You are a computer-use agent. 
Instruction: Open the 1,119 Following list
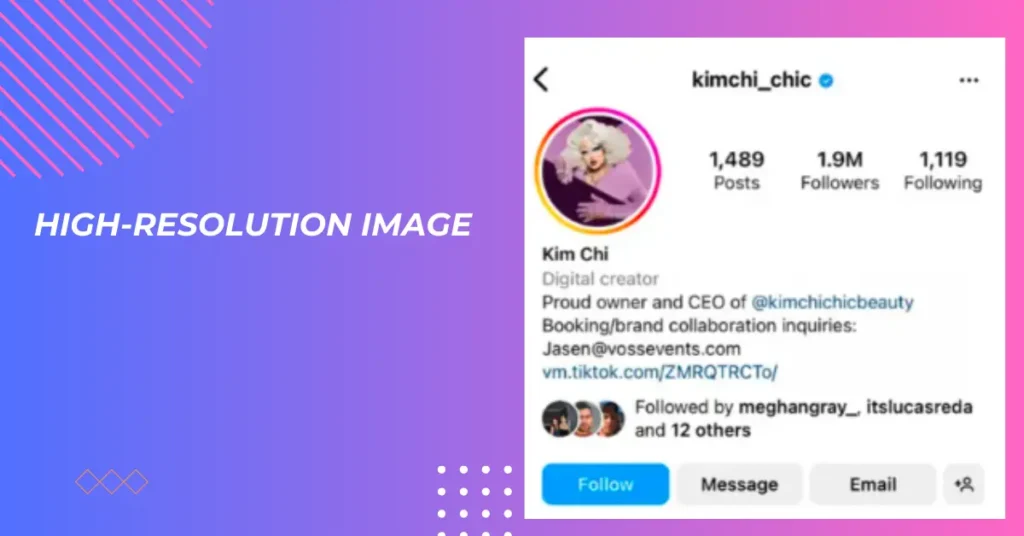coord(943,170)
